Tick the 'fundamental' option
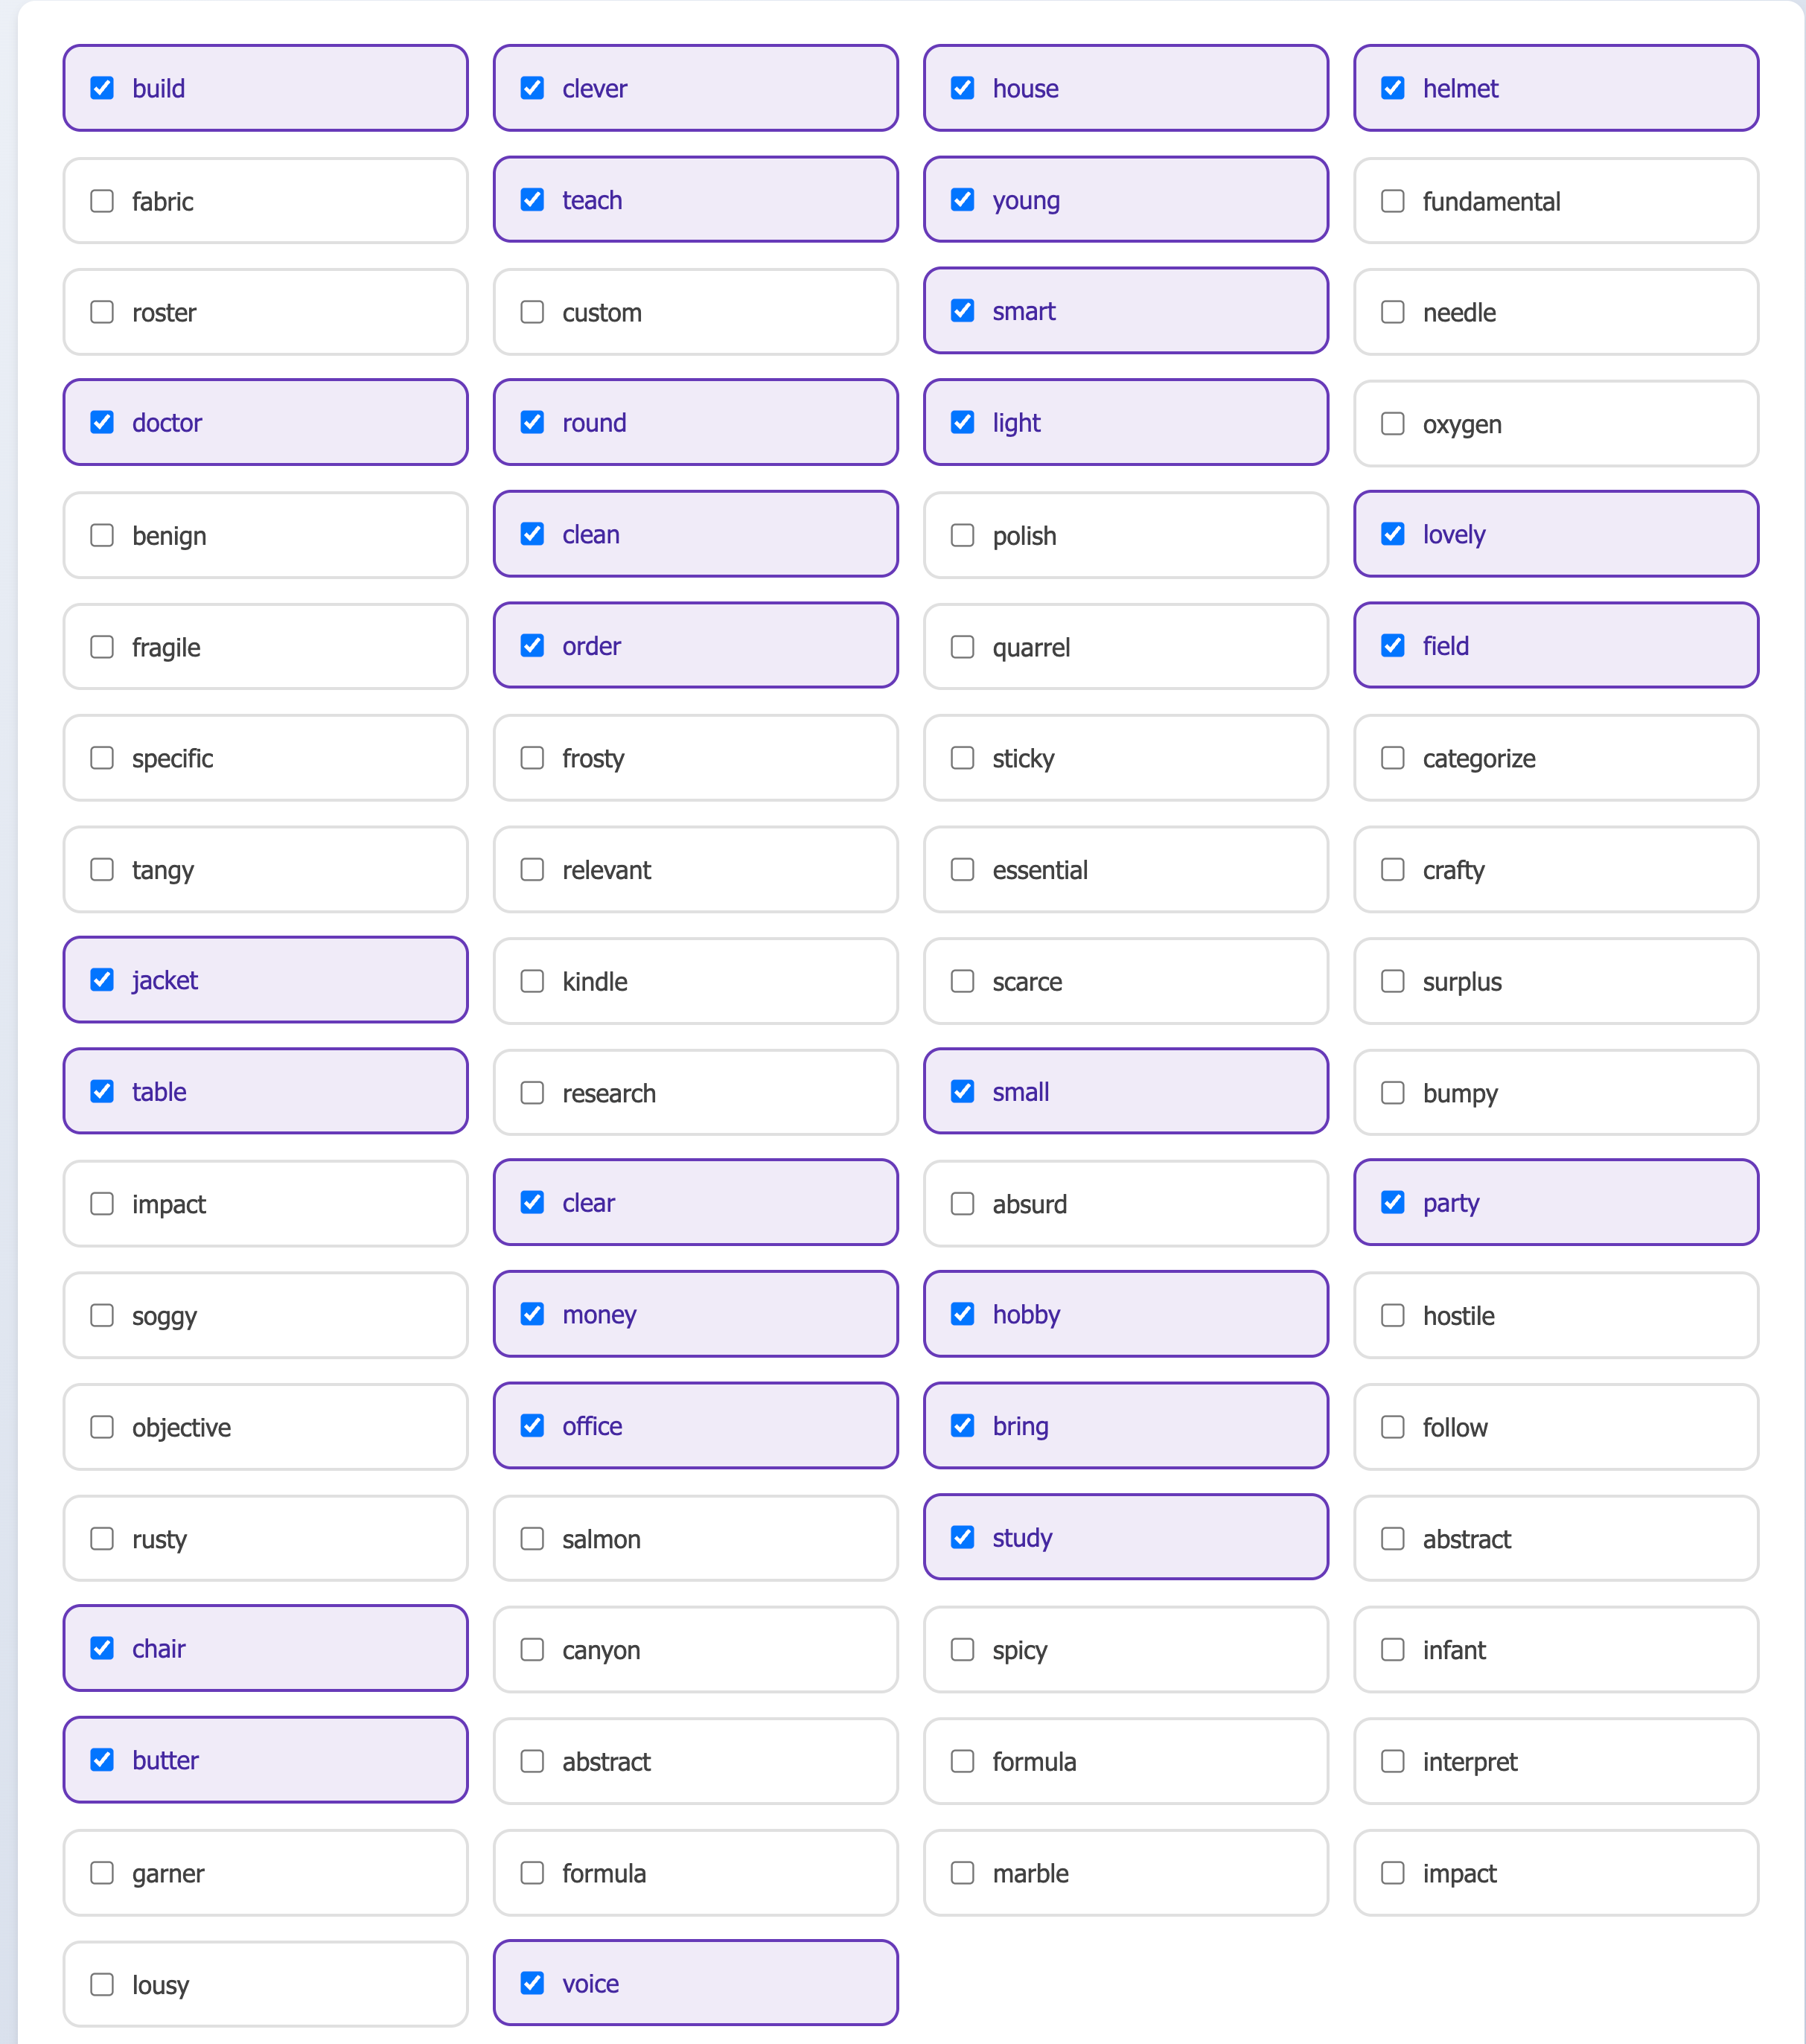The height and width of the screenshot is (2044, 1806). [x=1392, y=201]
